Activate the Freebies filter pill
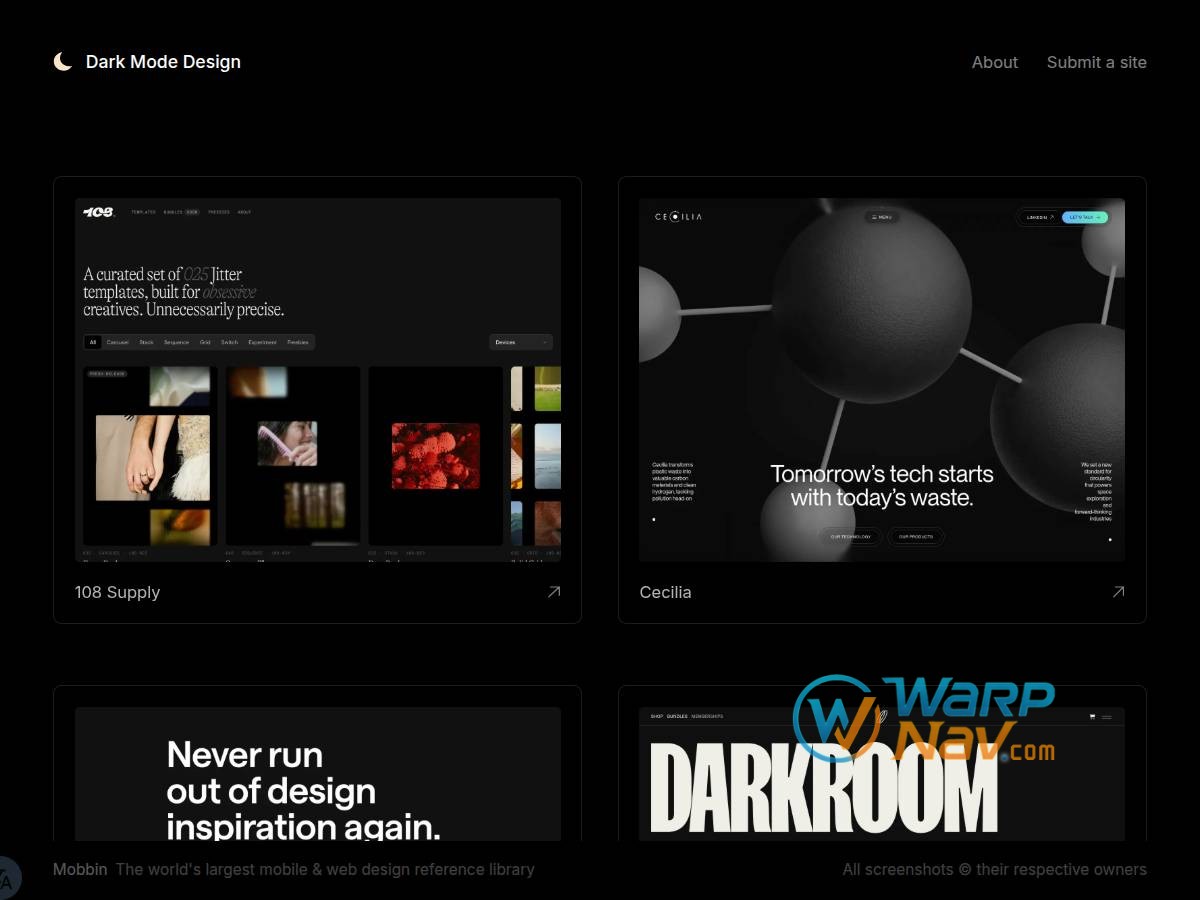1200x900 pixels. click(297, 341)
